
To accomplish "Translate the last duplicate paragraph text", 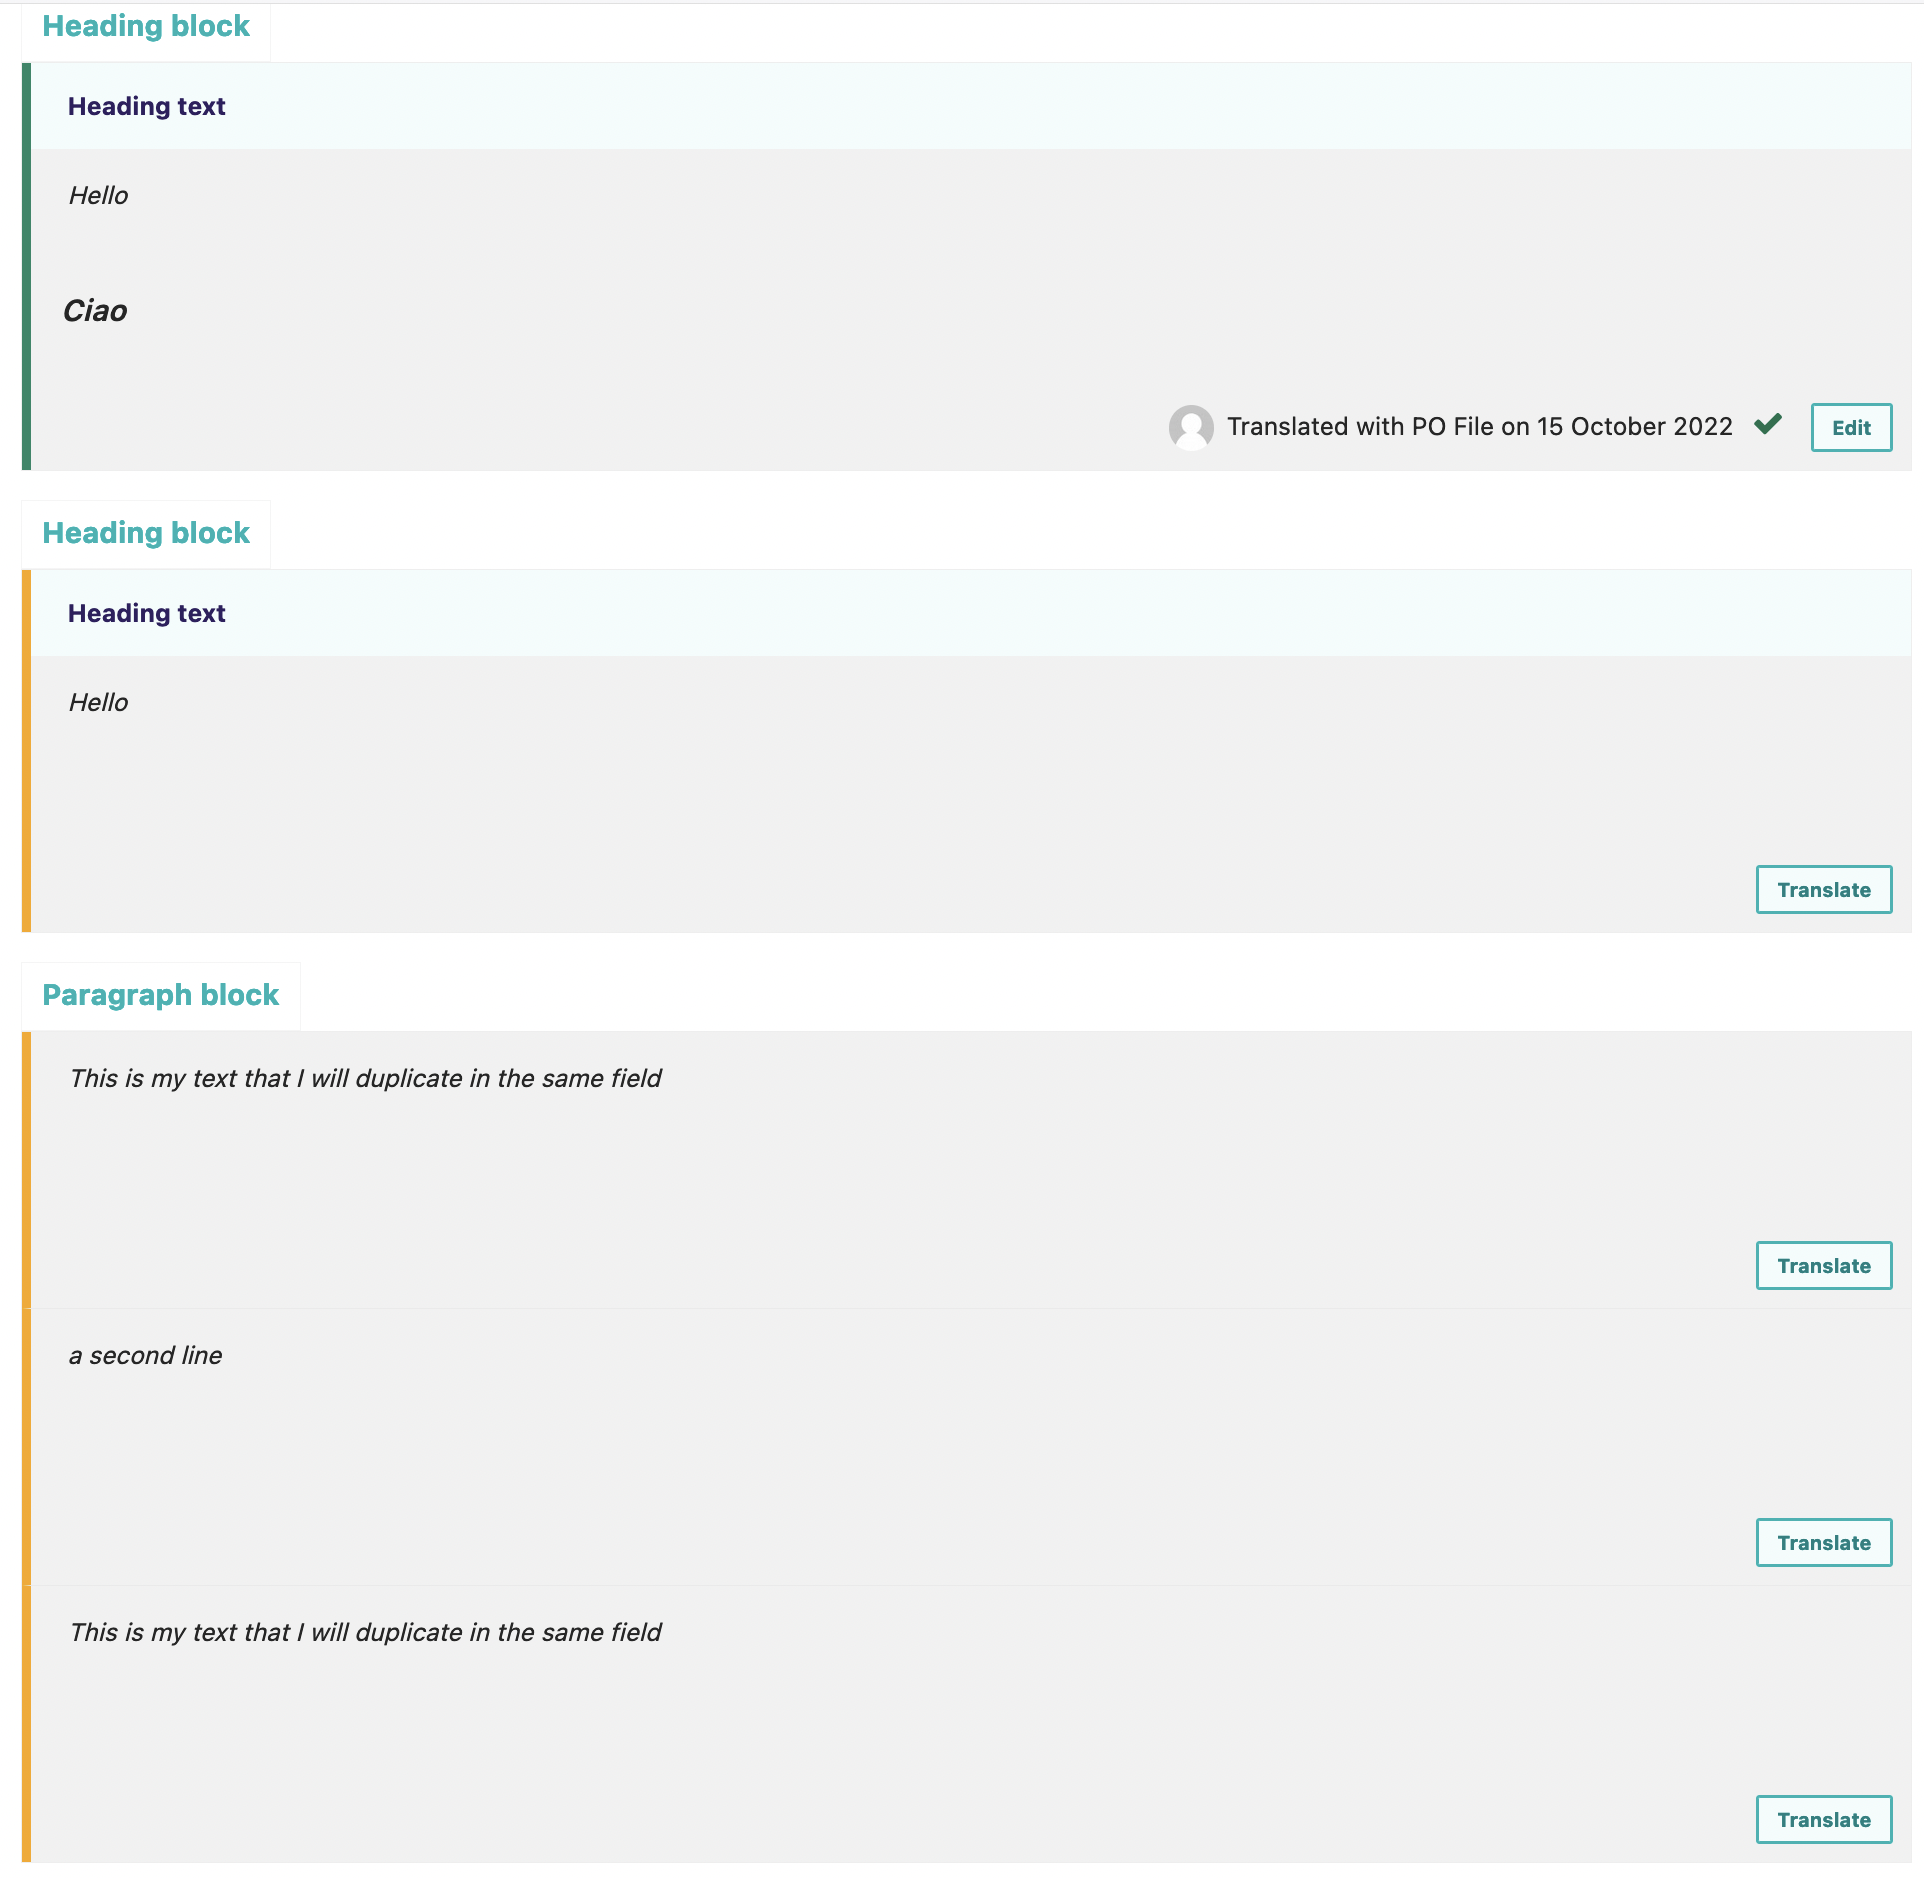I will (1823, 1820).
